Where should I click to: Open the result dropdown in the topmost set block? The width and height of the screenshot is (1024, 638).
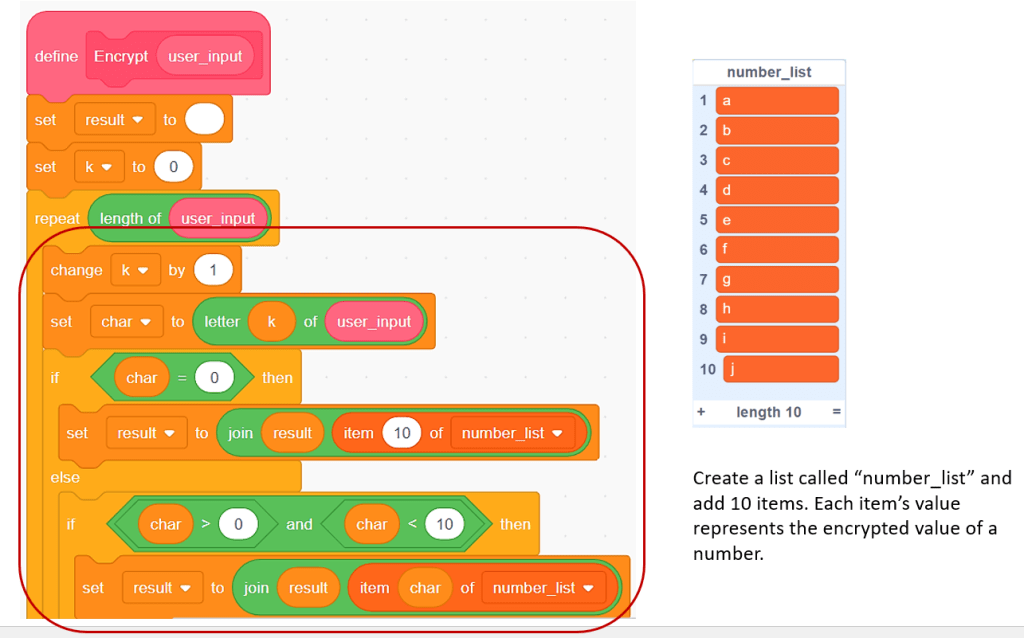click(113, 120)
